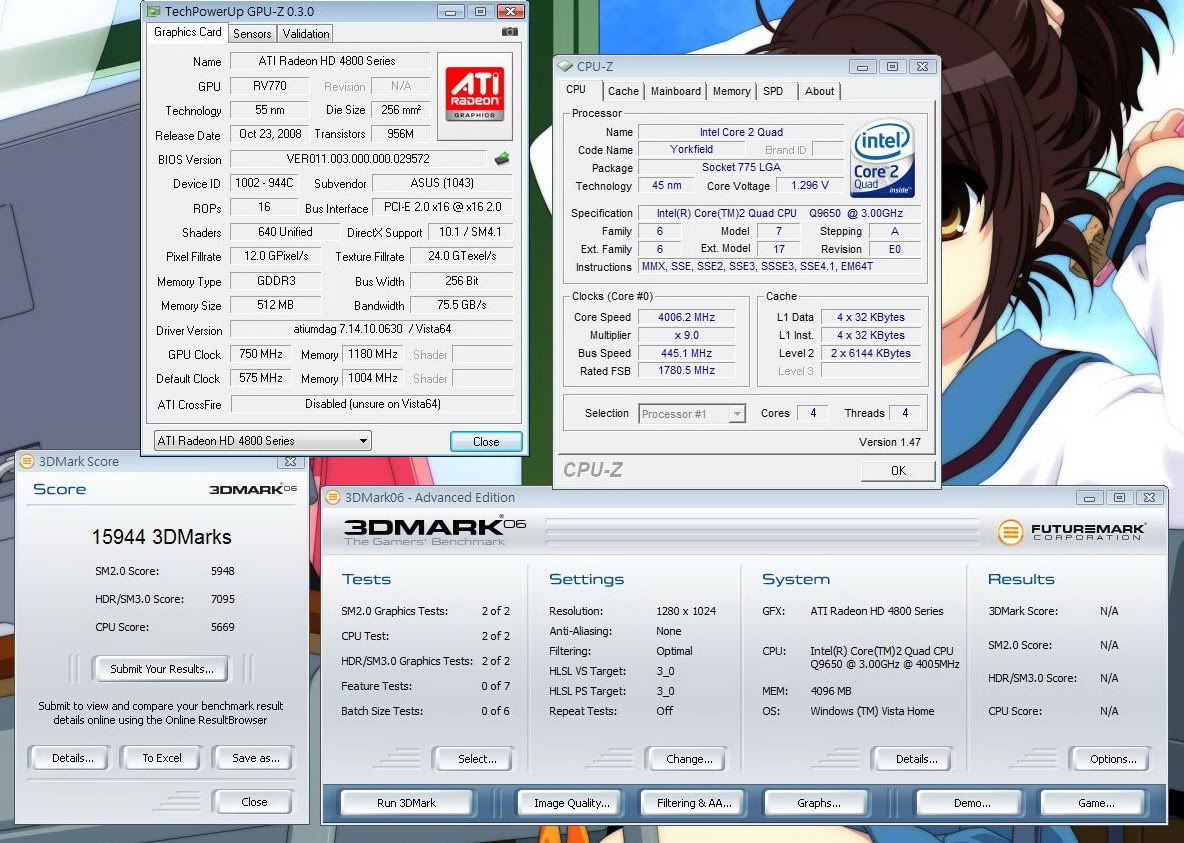Click the To Excel export button

162,758
